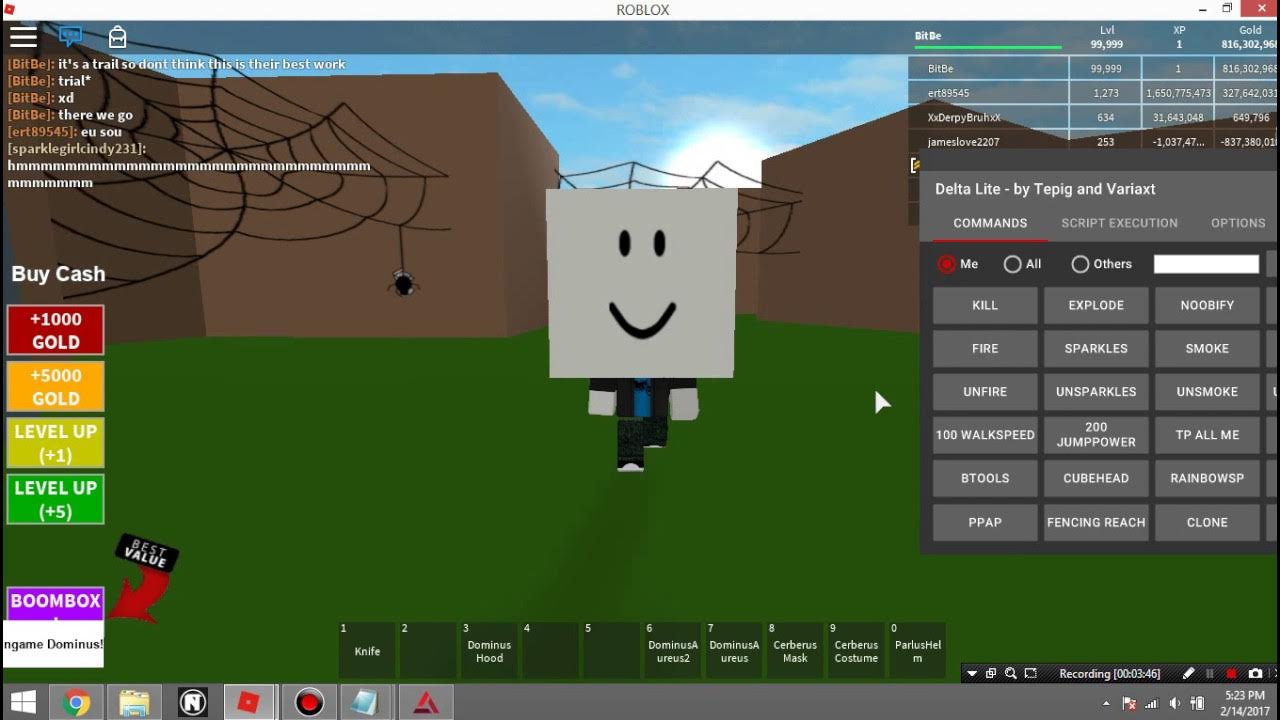Buy the +5000 GOLD pack

click(x=55, y=386)
